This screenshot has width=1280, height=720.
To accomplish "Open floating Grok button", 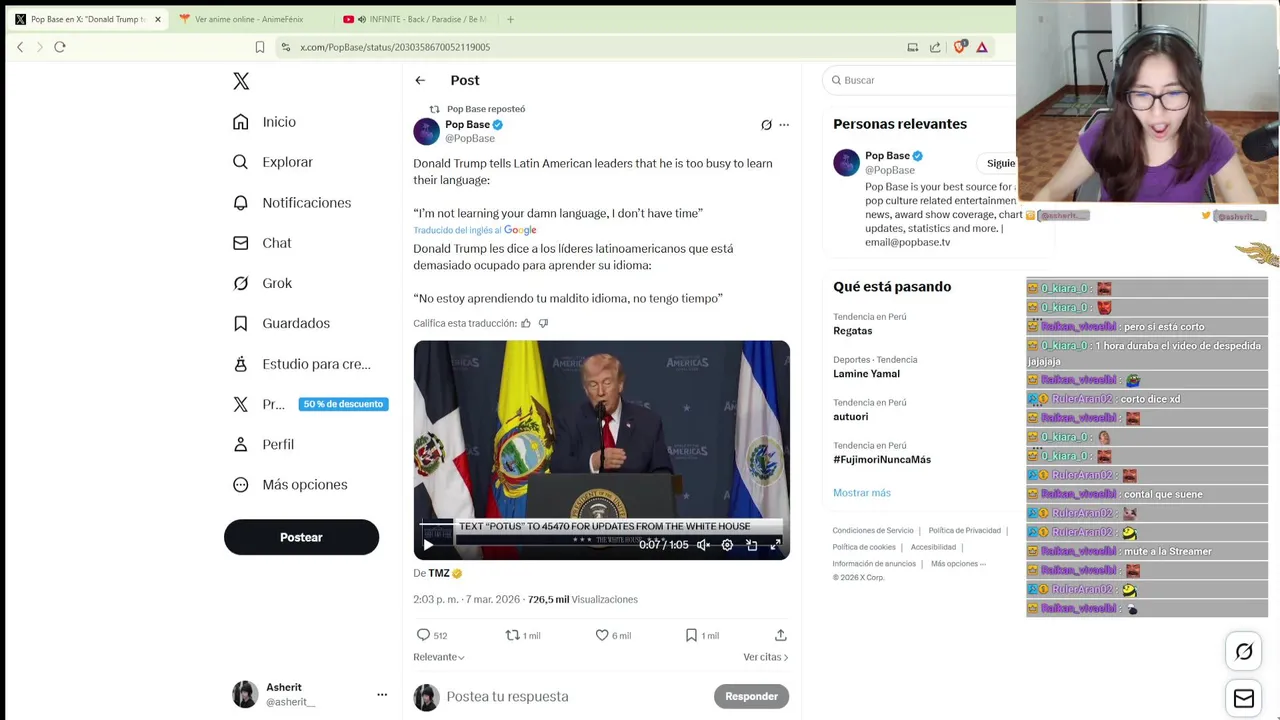I will (x=1244, y=652).
